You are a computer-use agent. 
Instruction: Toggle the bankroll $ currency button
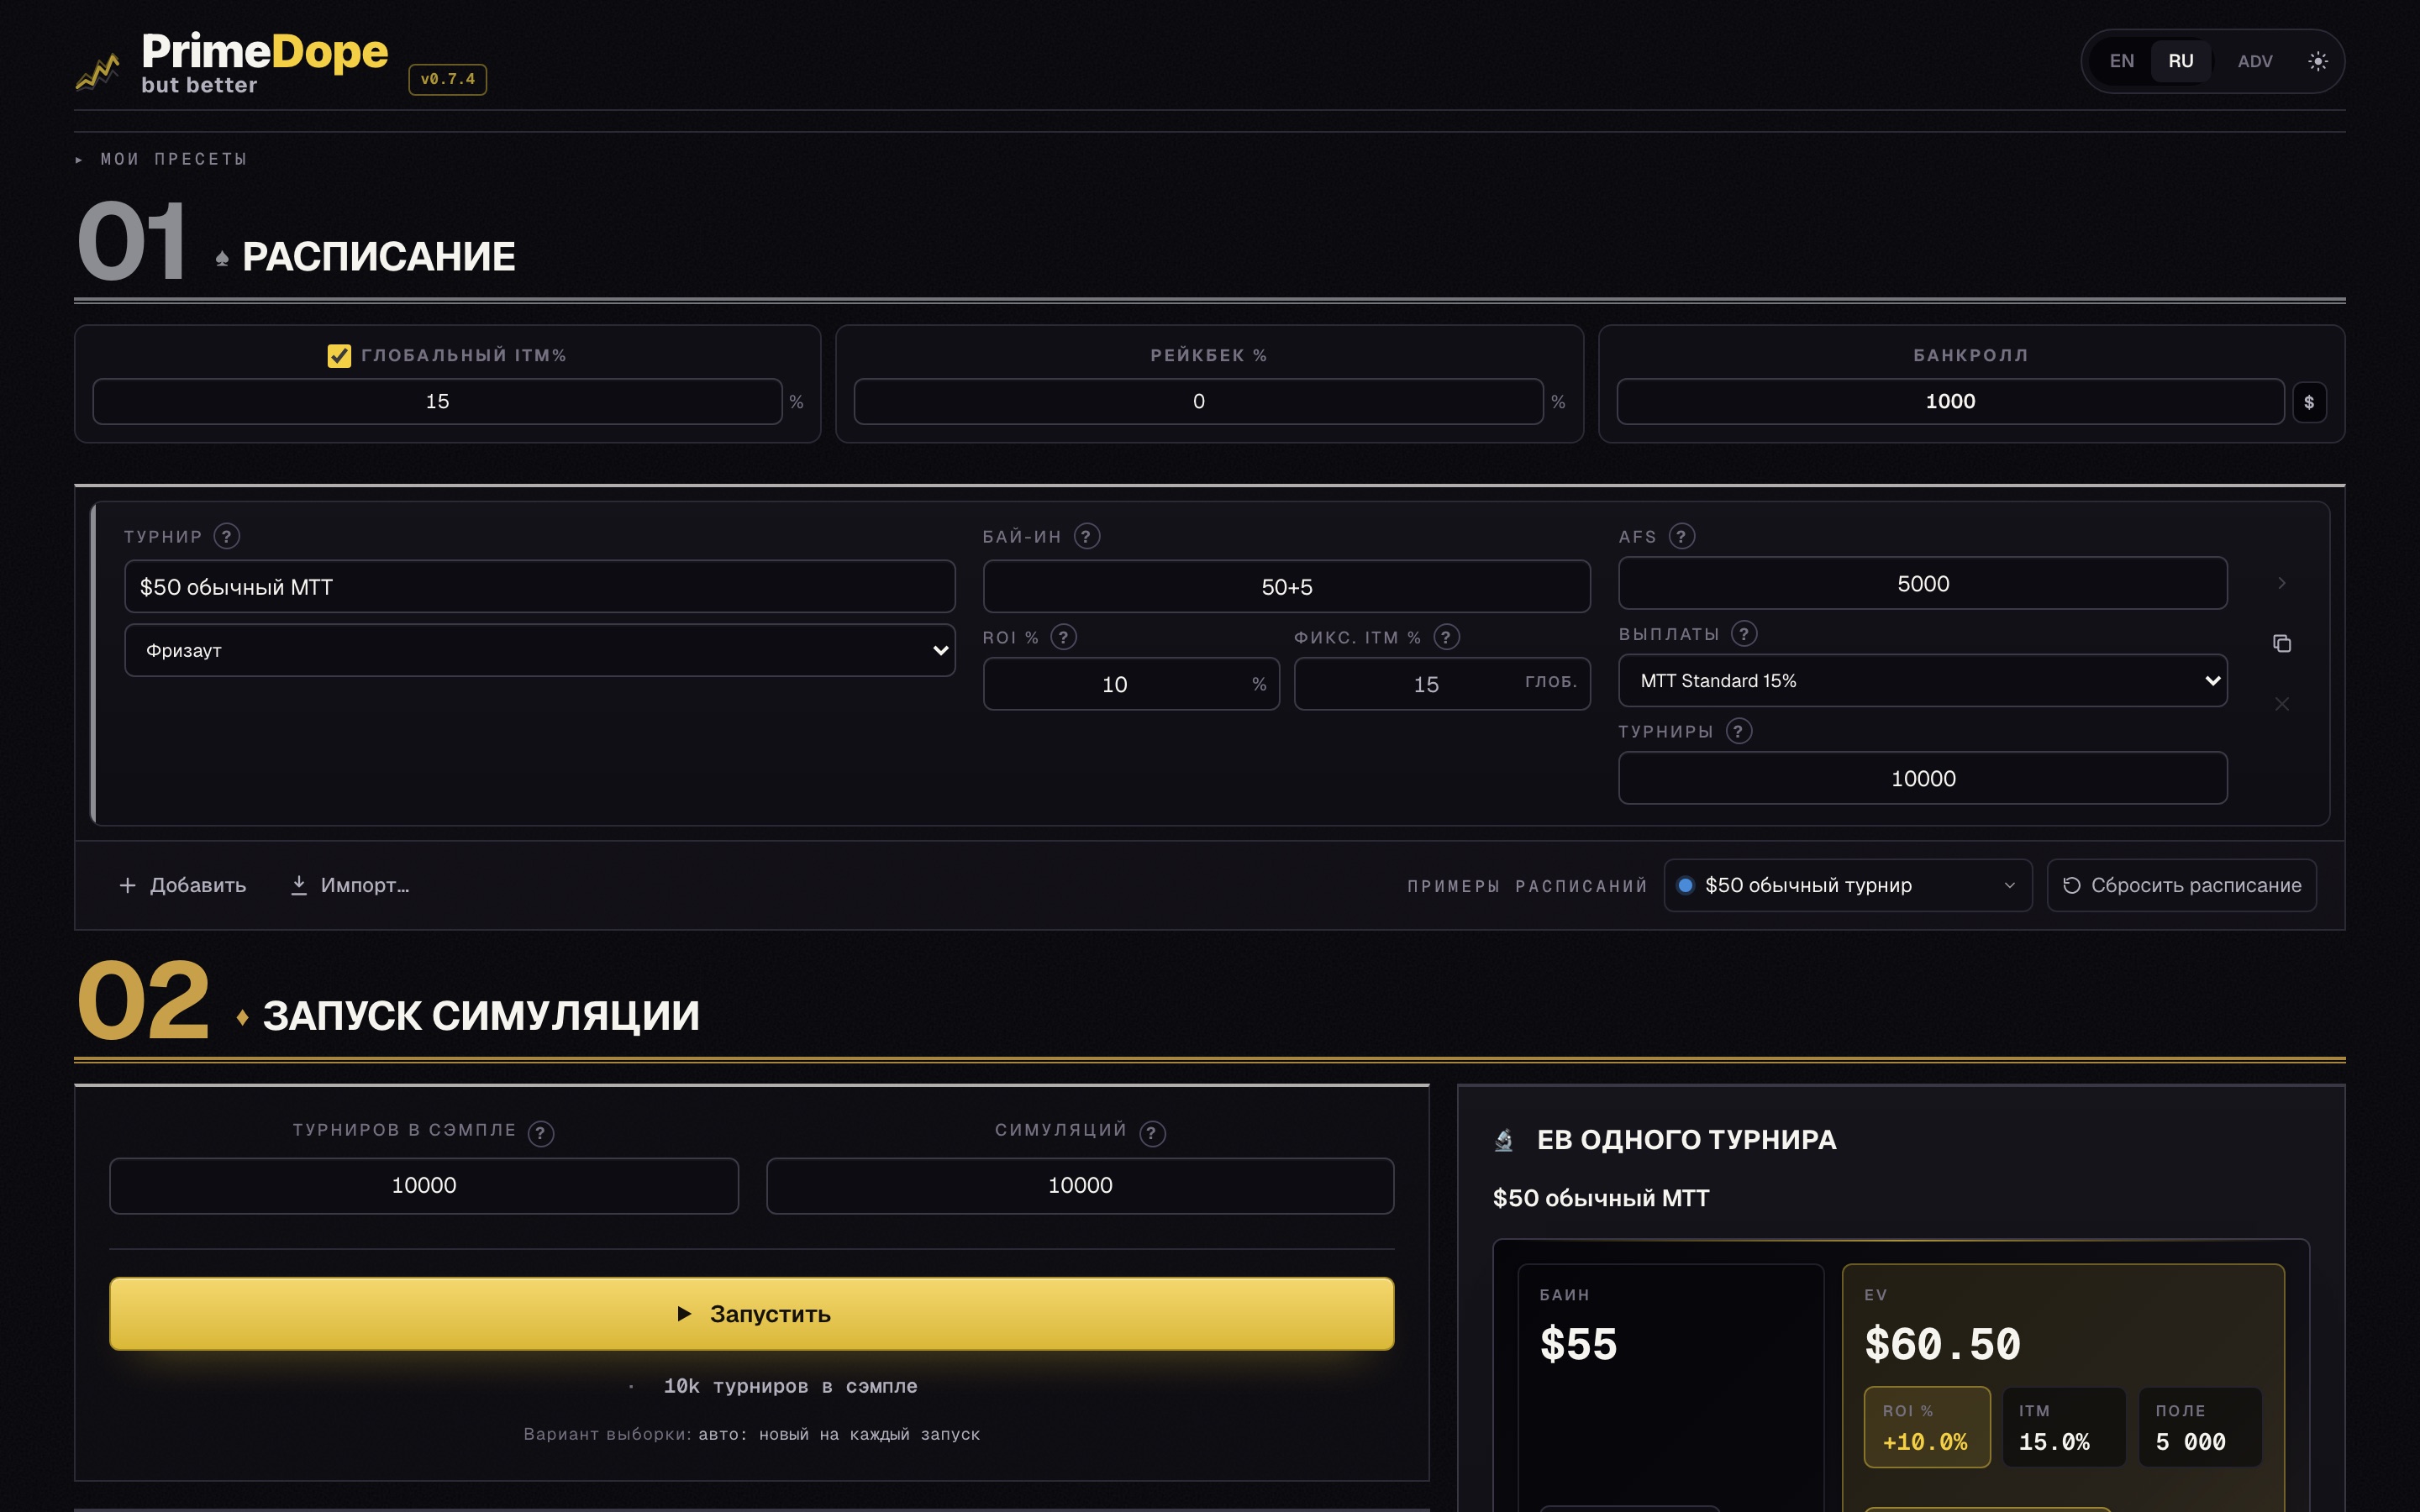(2308, 402)
